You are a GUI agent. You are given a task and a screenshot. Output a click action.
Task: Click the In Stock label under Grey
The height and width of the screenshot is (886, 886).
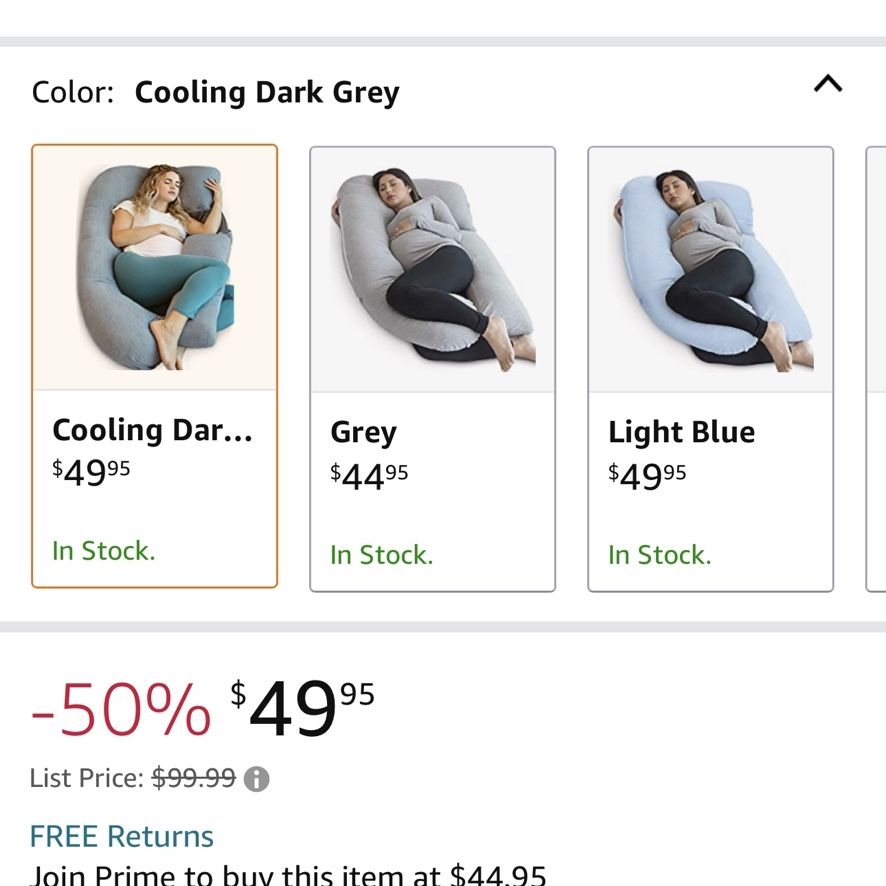(x=381, y=555)
